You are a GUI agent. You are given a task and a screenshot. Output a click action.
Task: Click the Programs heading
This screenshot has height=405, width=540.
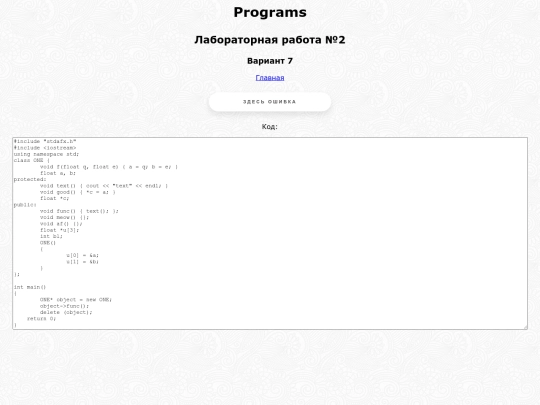tap(270, 12)
